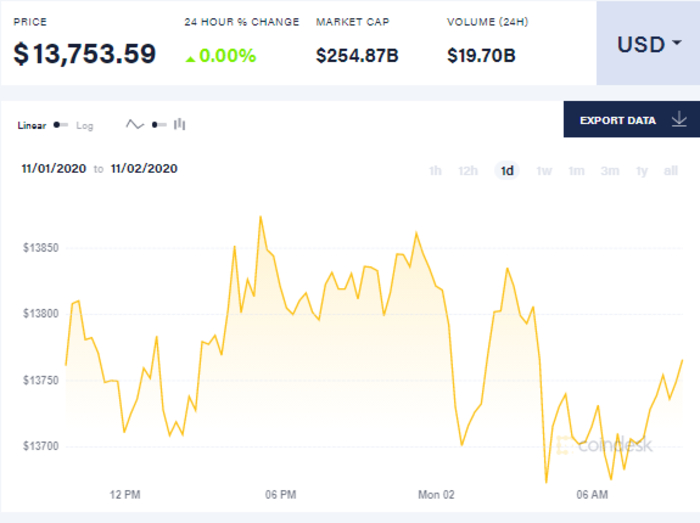Click the download arrow icon
The height and width of the screenshot is (523, 700).
[x=679, y=120]
